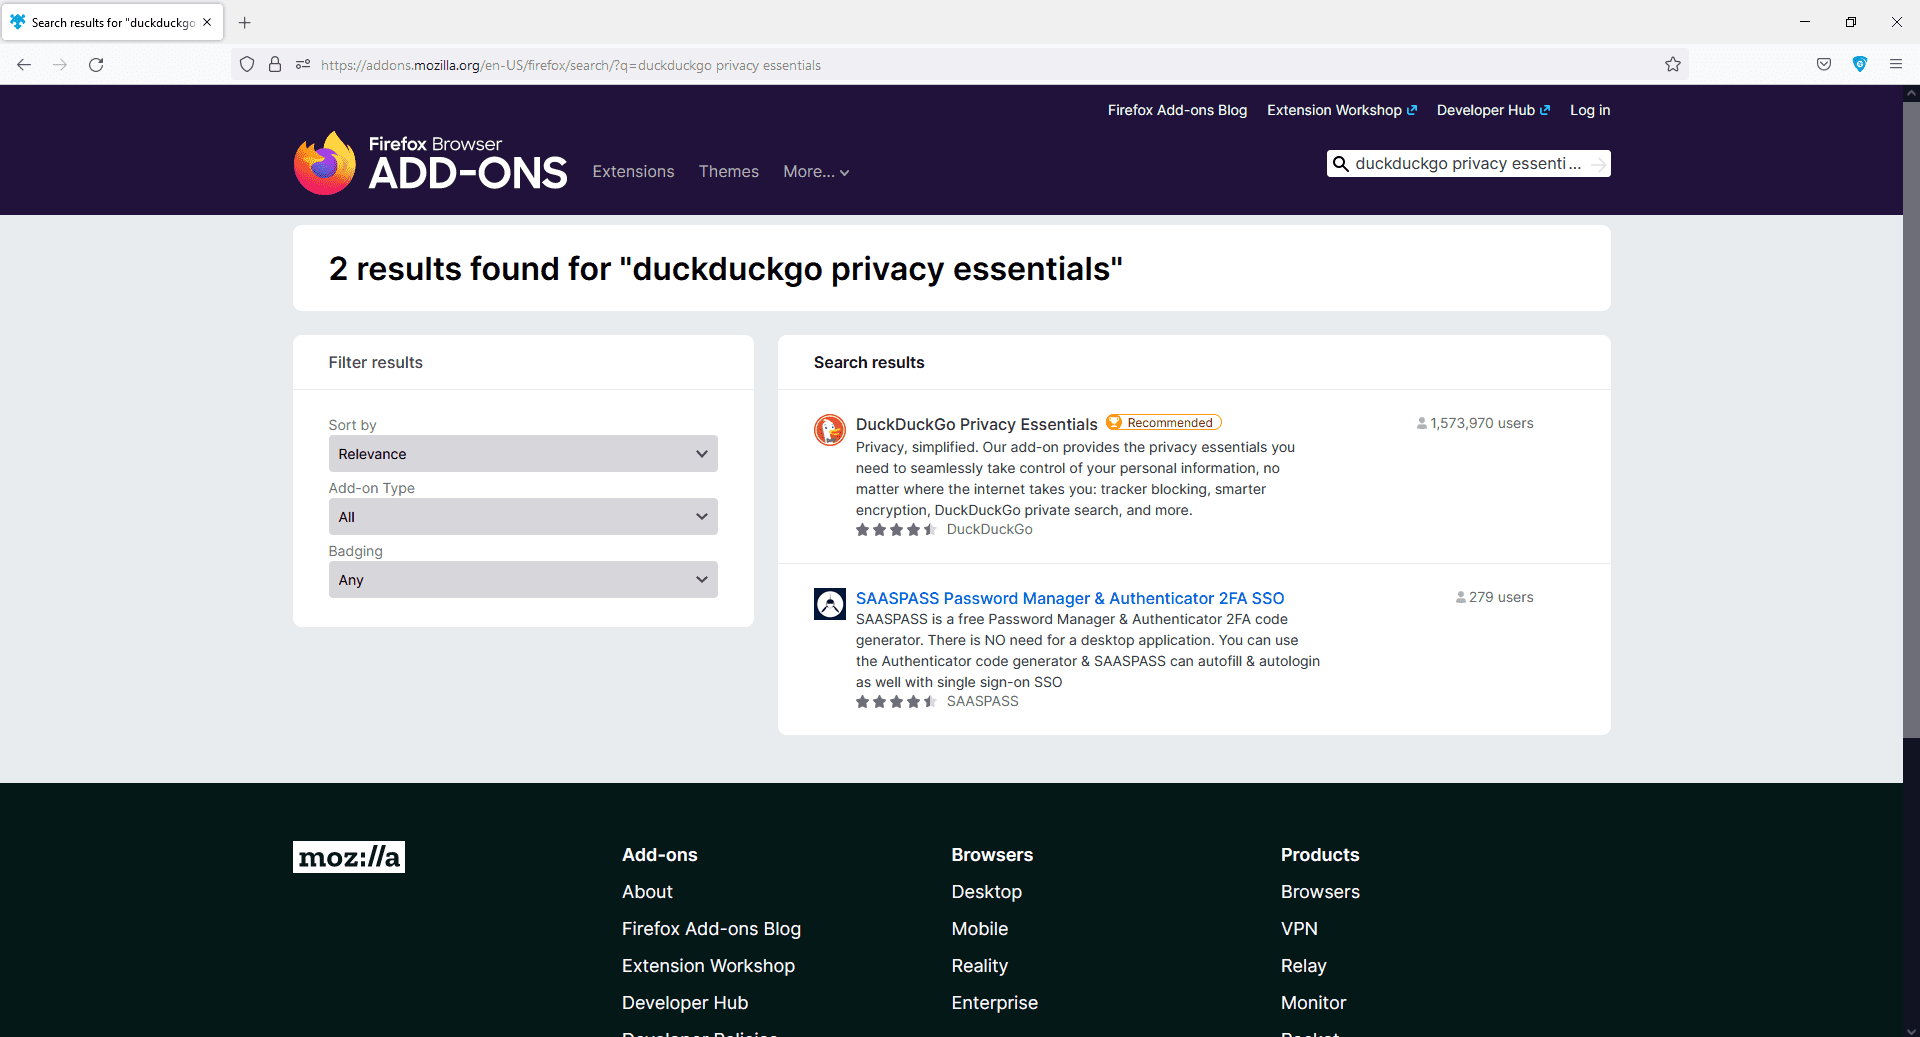Click SAASPASS star rating
Screen dimensions: 1920x1037
click(896, 702)
